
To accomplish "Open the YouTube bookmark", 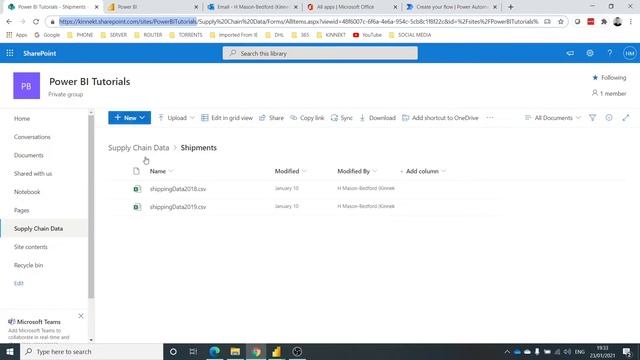I will coord(367,35).
